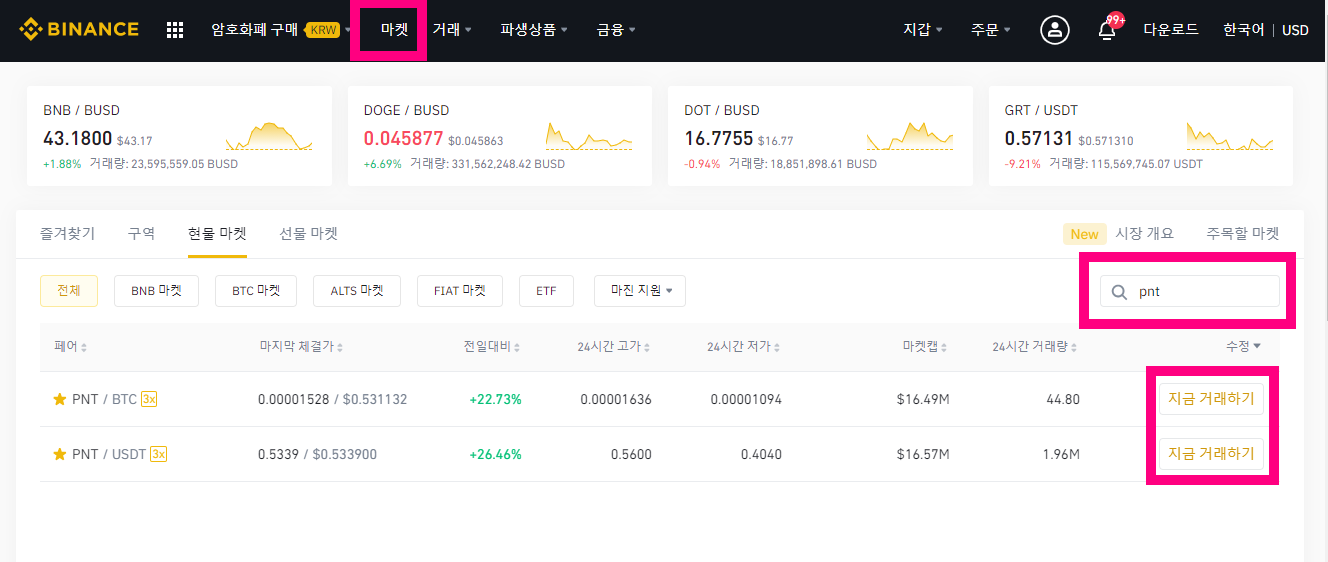
Task: Open the user account profile icon
Action: coord(1054,30)
